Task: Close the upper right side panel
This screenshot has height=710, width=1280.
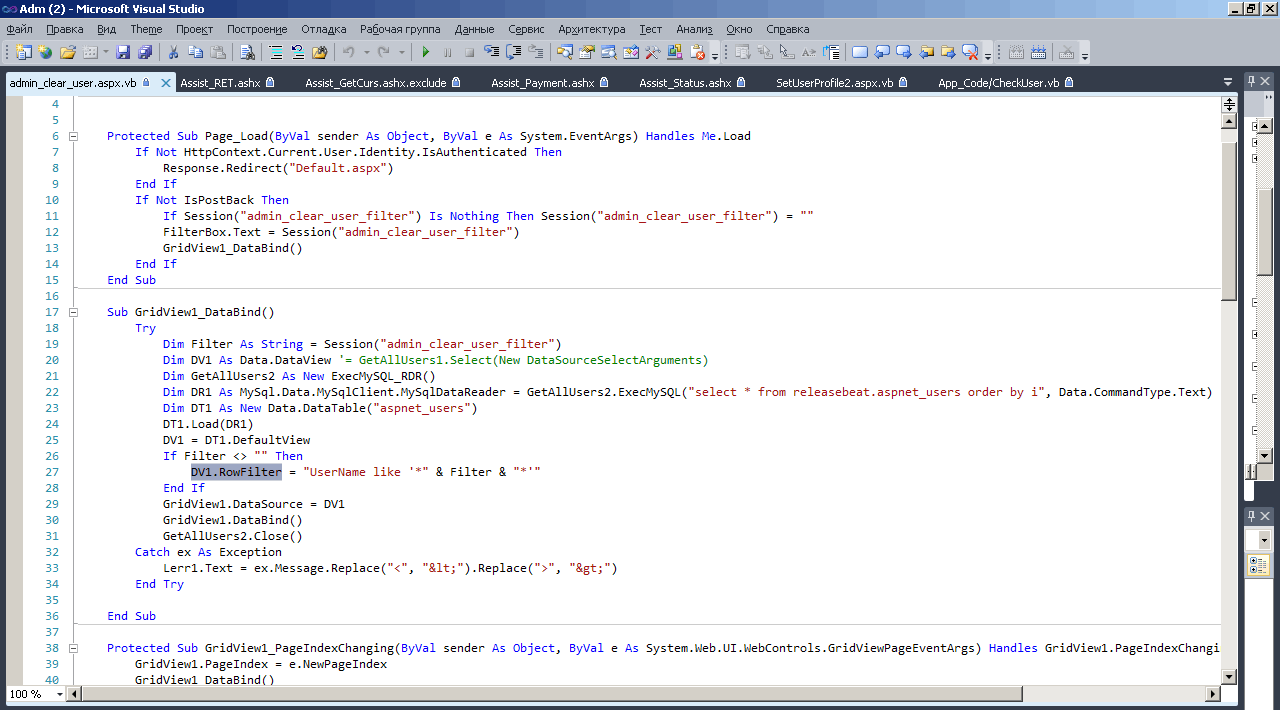Action: point(1267,81)
